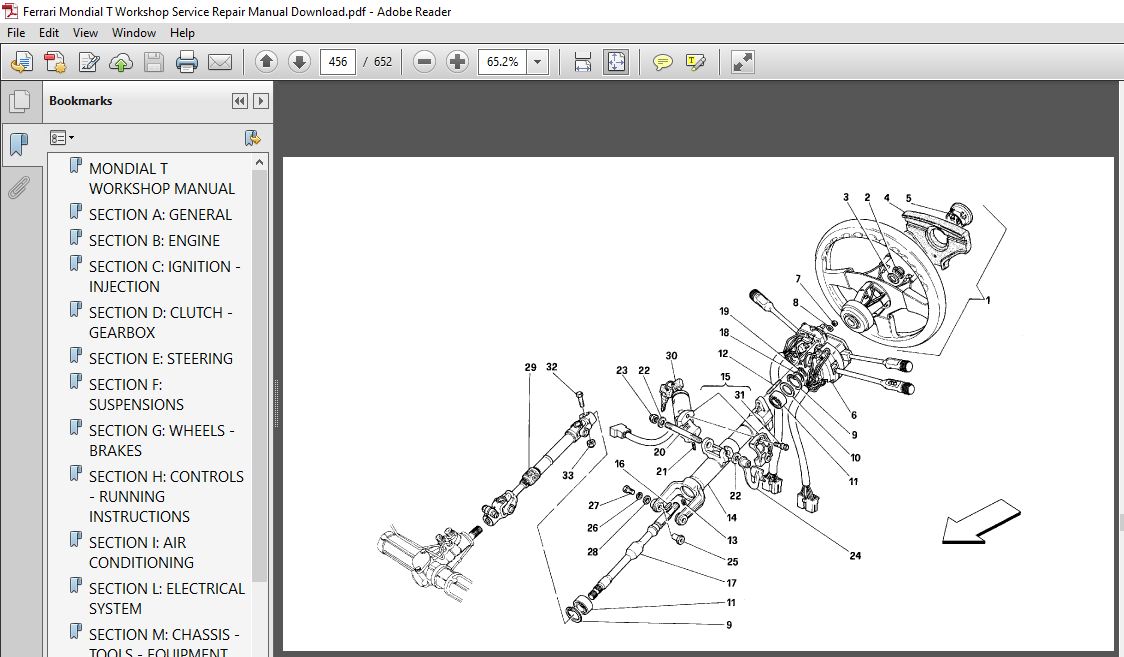Expand the Bookmarks pane with the single arrow

tap(261, 101)
